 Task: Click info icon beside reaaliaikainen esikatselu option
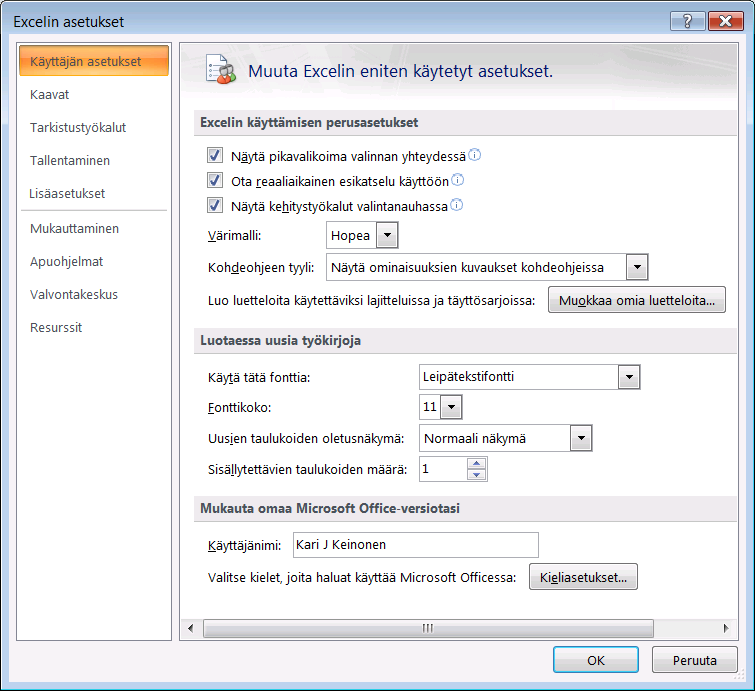pos(457,180)
